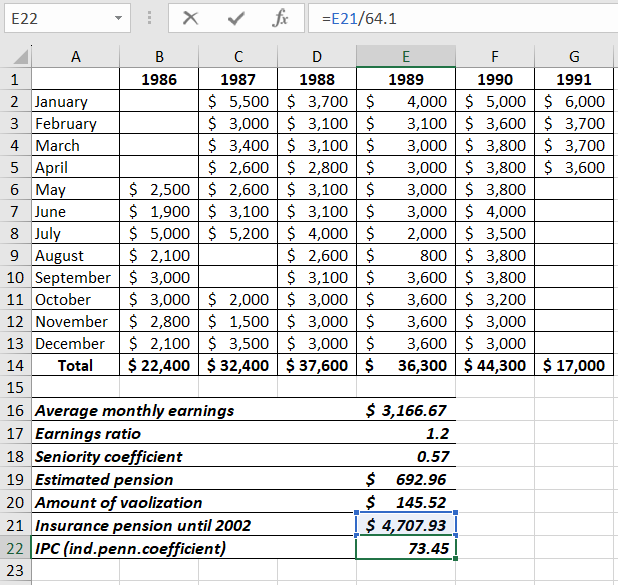Click the 1987 total $32,400

point(238,365)
